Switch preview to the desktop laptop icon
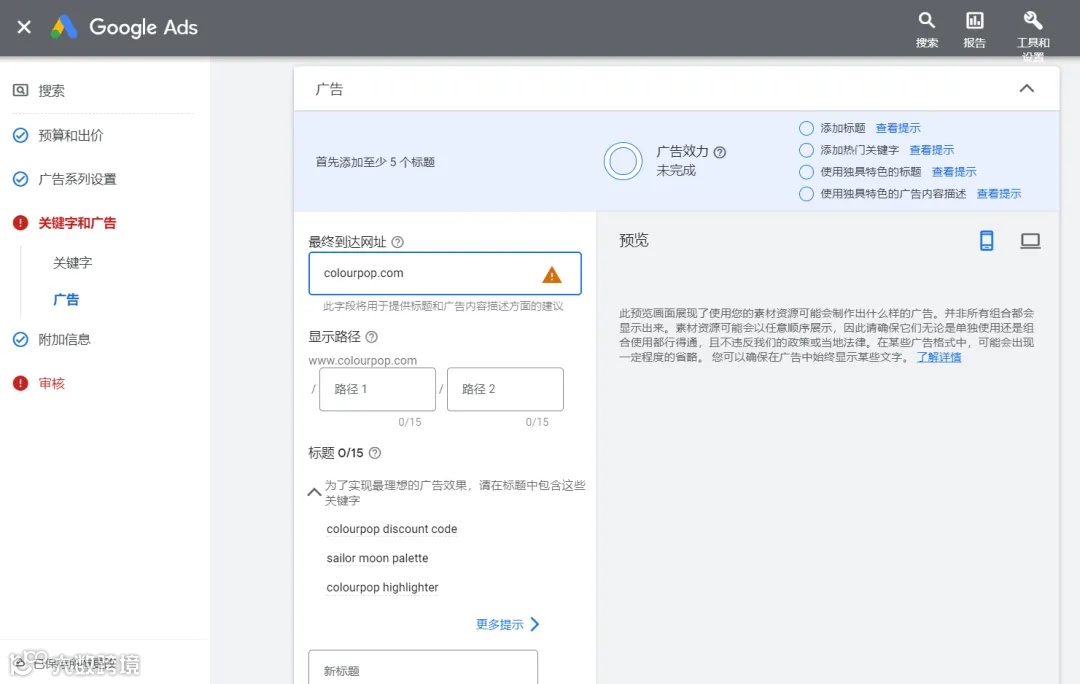Screen dimensions: 1080x684 (1030, 240)
